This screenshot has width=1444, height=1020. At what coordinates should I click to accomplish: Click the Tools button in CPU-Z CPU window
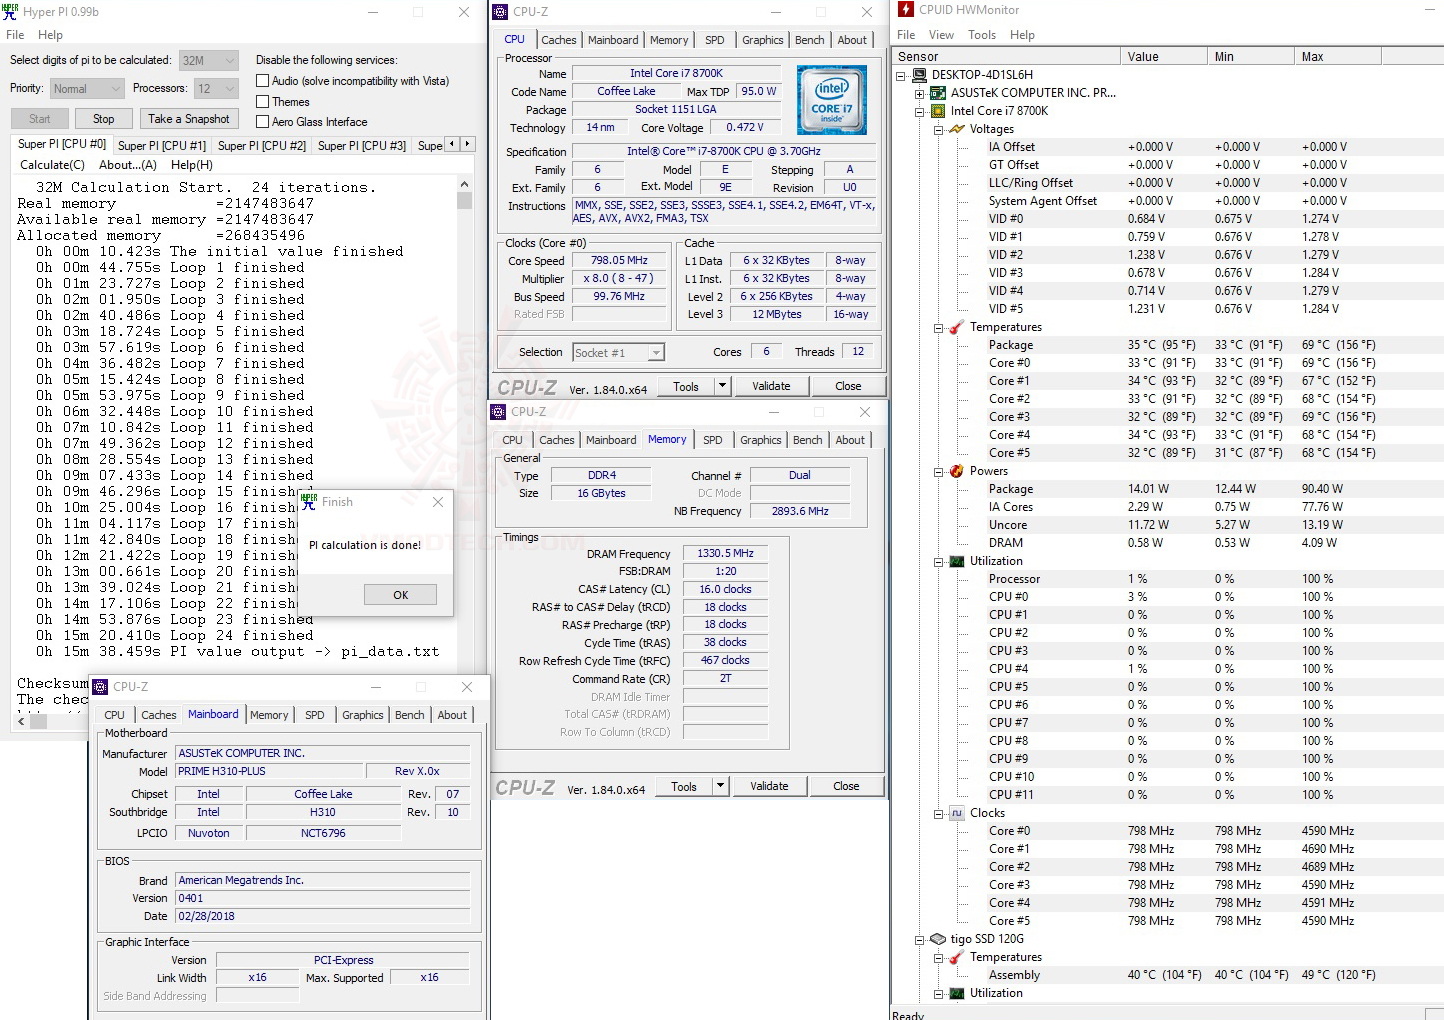(x=686, y=386)
